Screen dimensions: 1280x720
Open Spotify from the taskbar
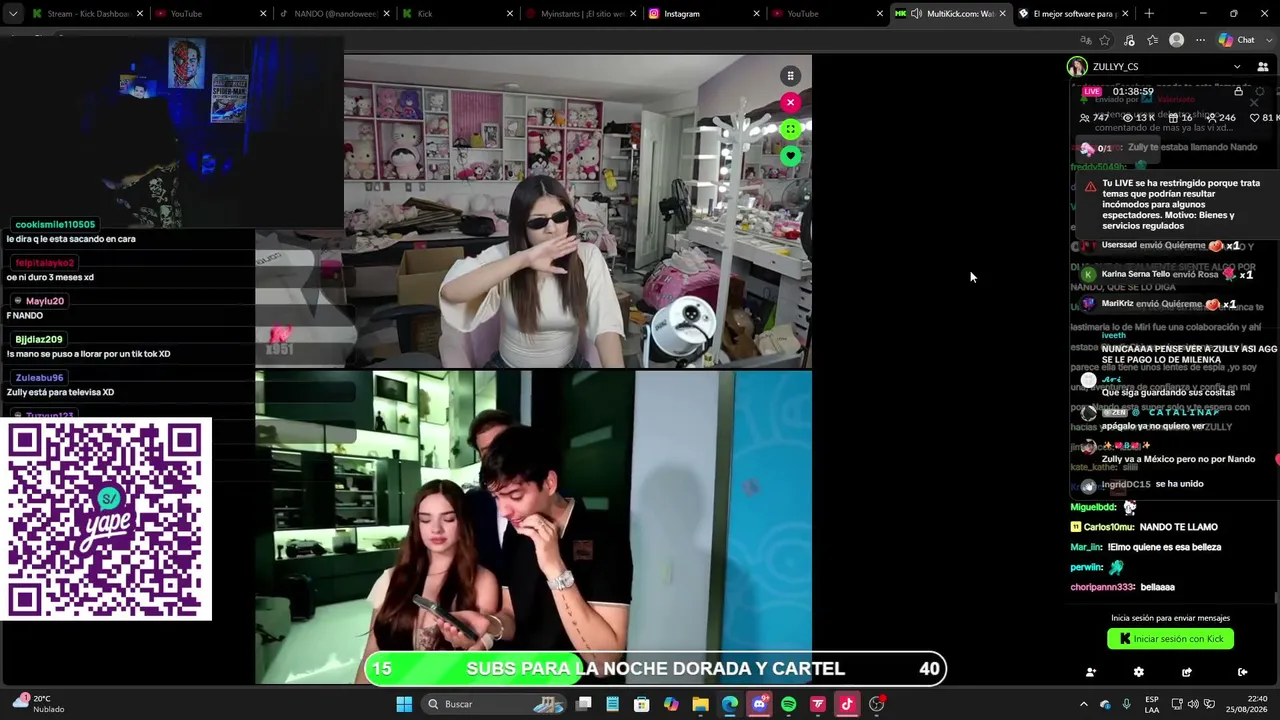tap(788, 704)
